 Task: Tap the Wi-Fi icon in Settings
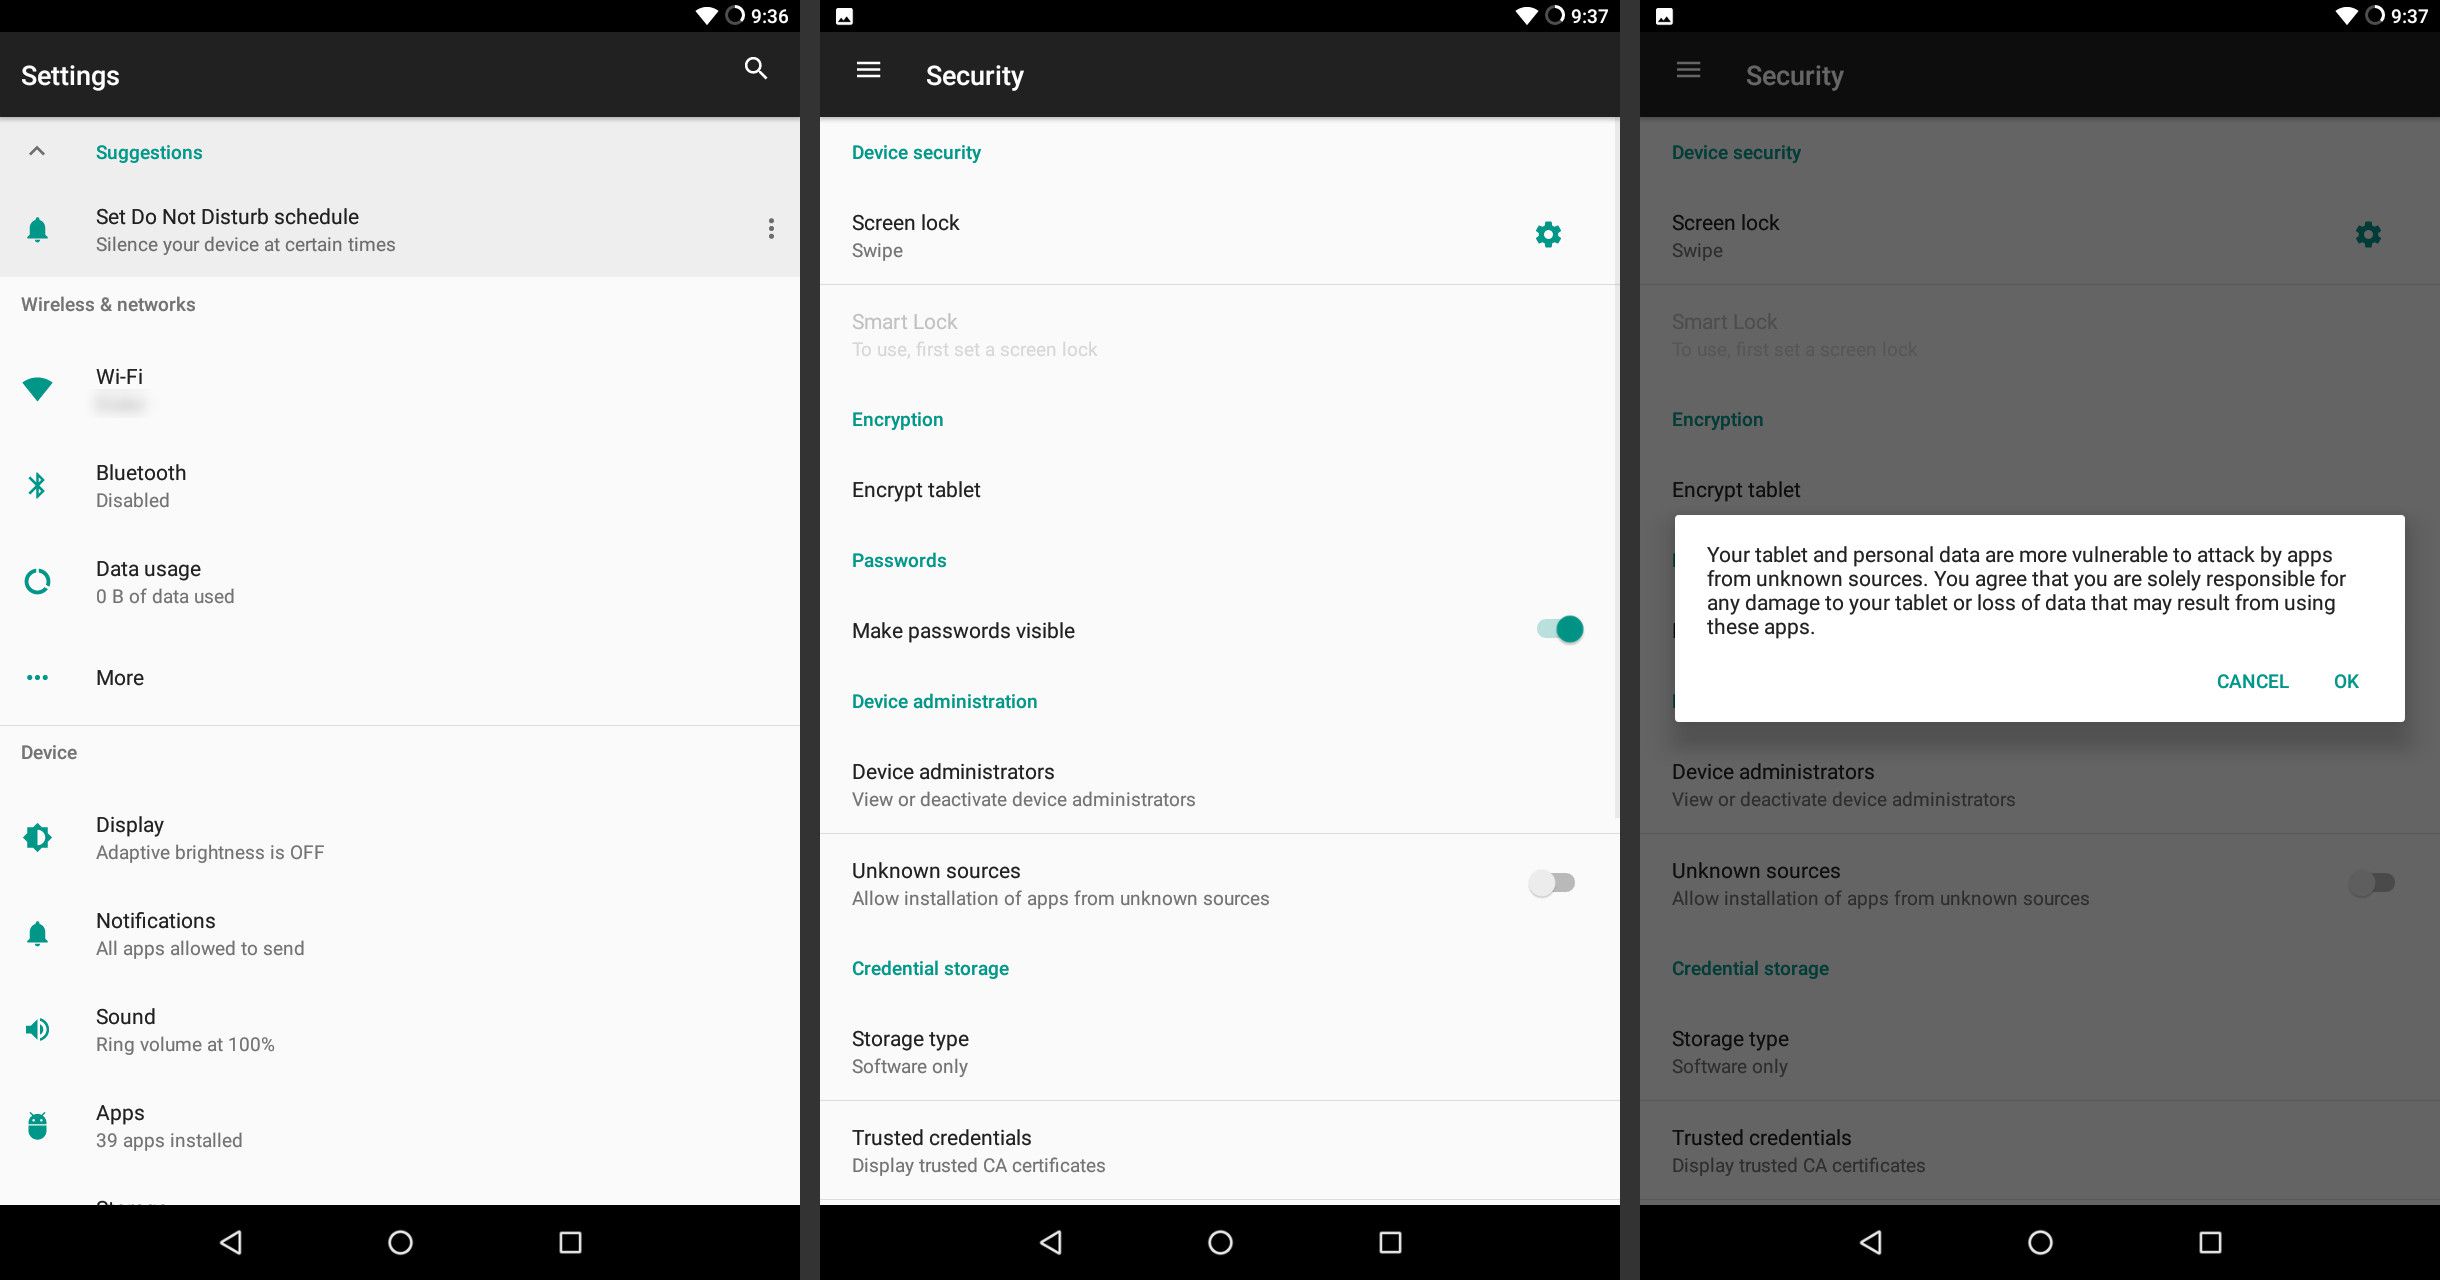tap(39, 387)
